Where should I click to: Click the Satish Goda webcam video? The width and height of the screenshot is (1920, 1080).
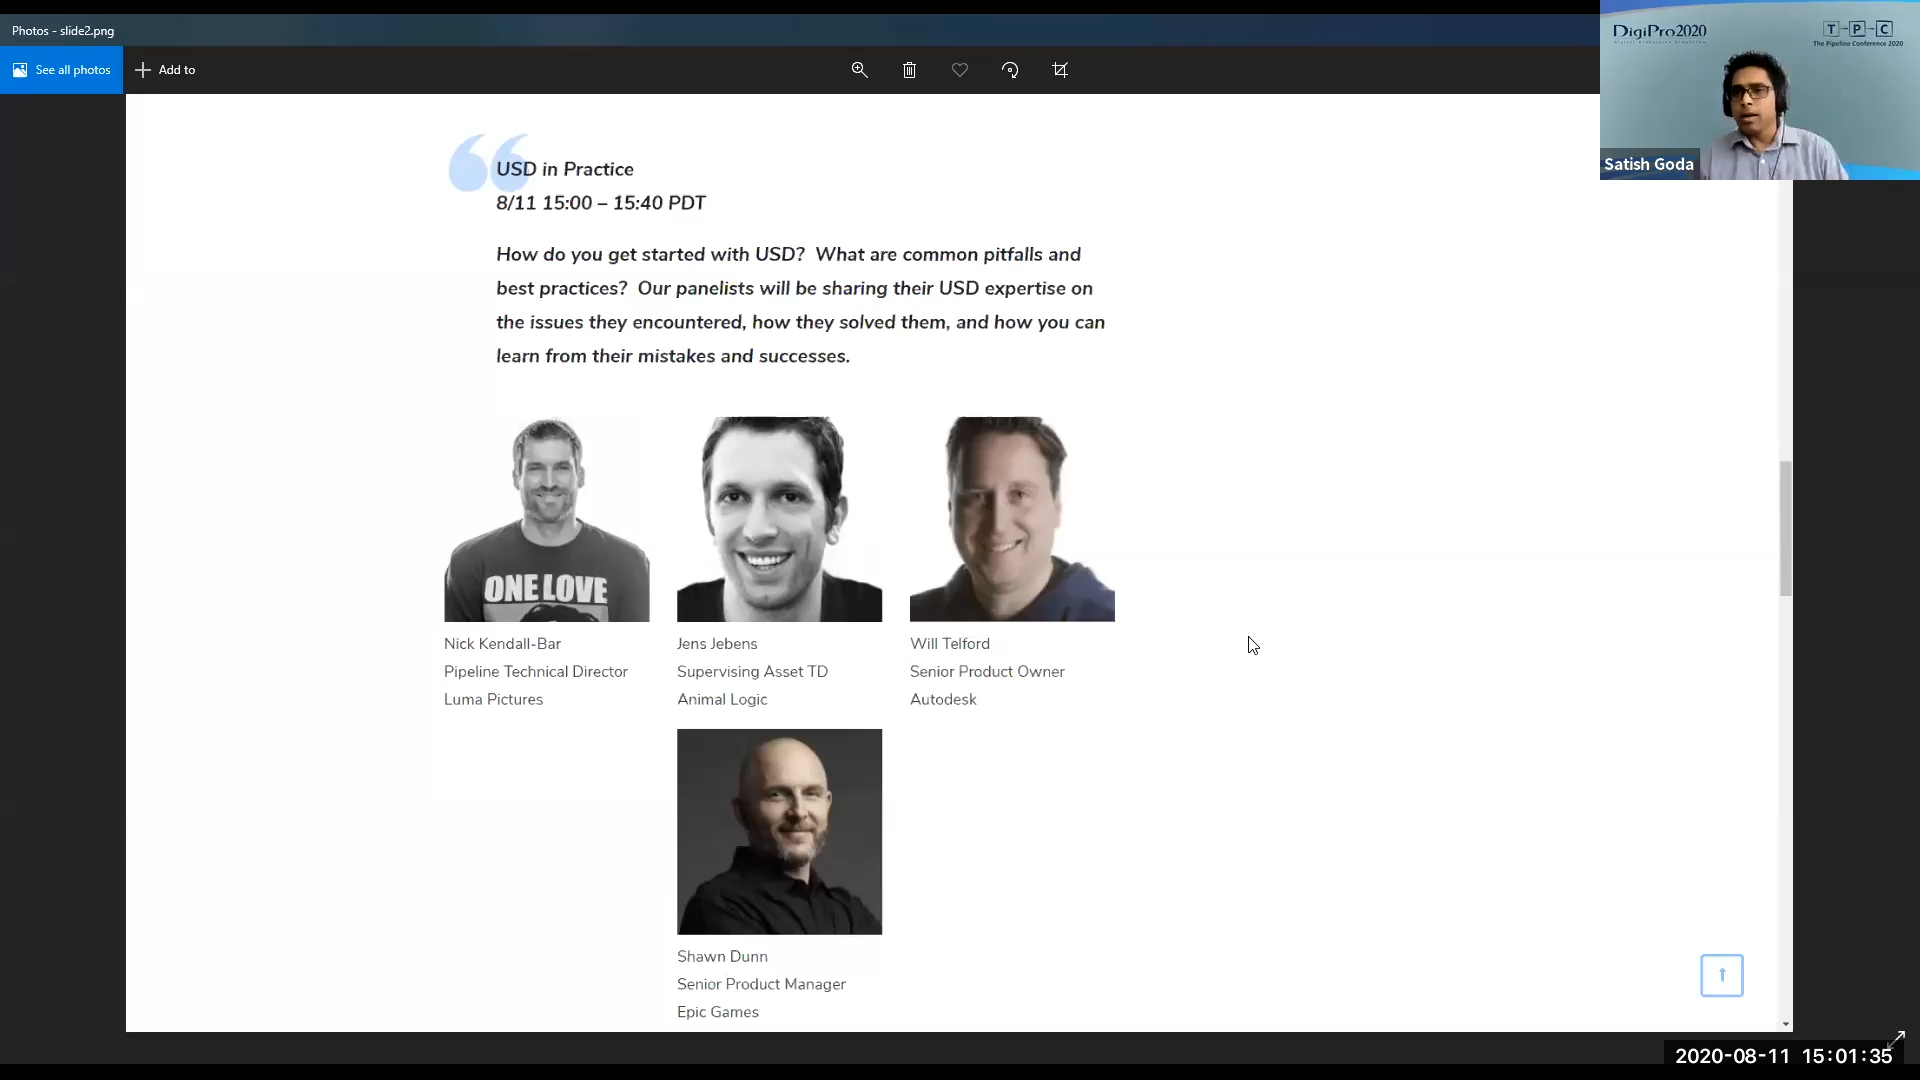pyautogui.click(x=1760, y=90)
